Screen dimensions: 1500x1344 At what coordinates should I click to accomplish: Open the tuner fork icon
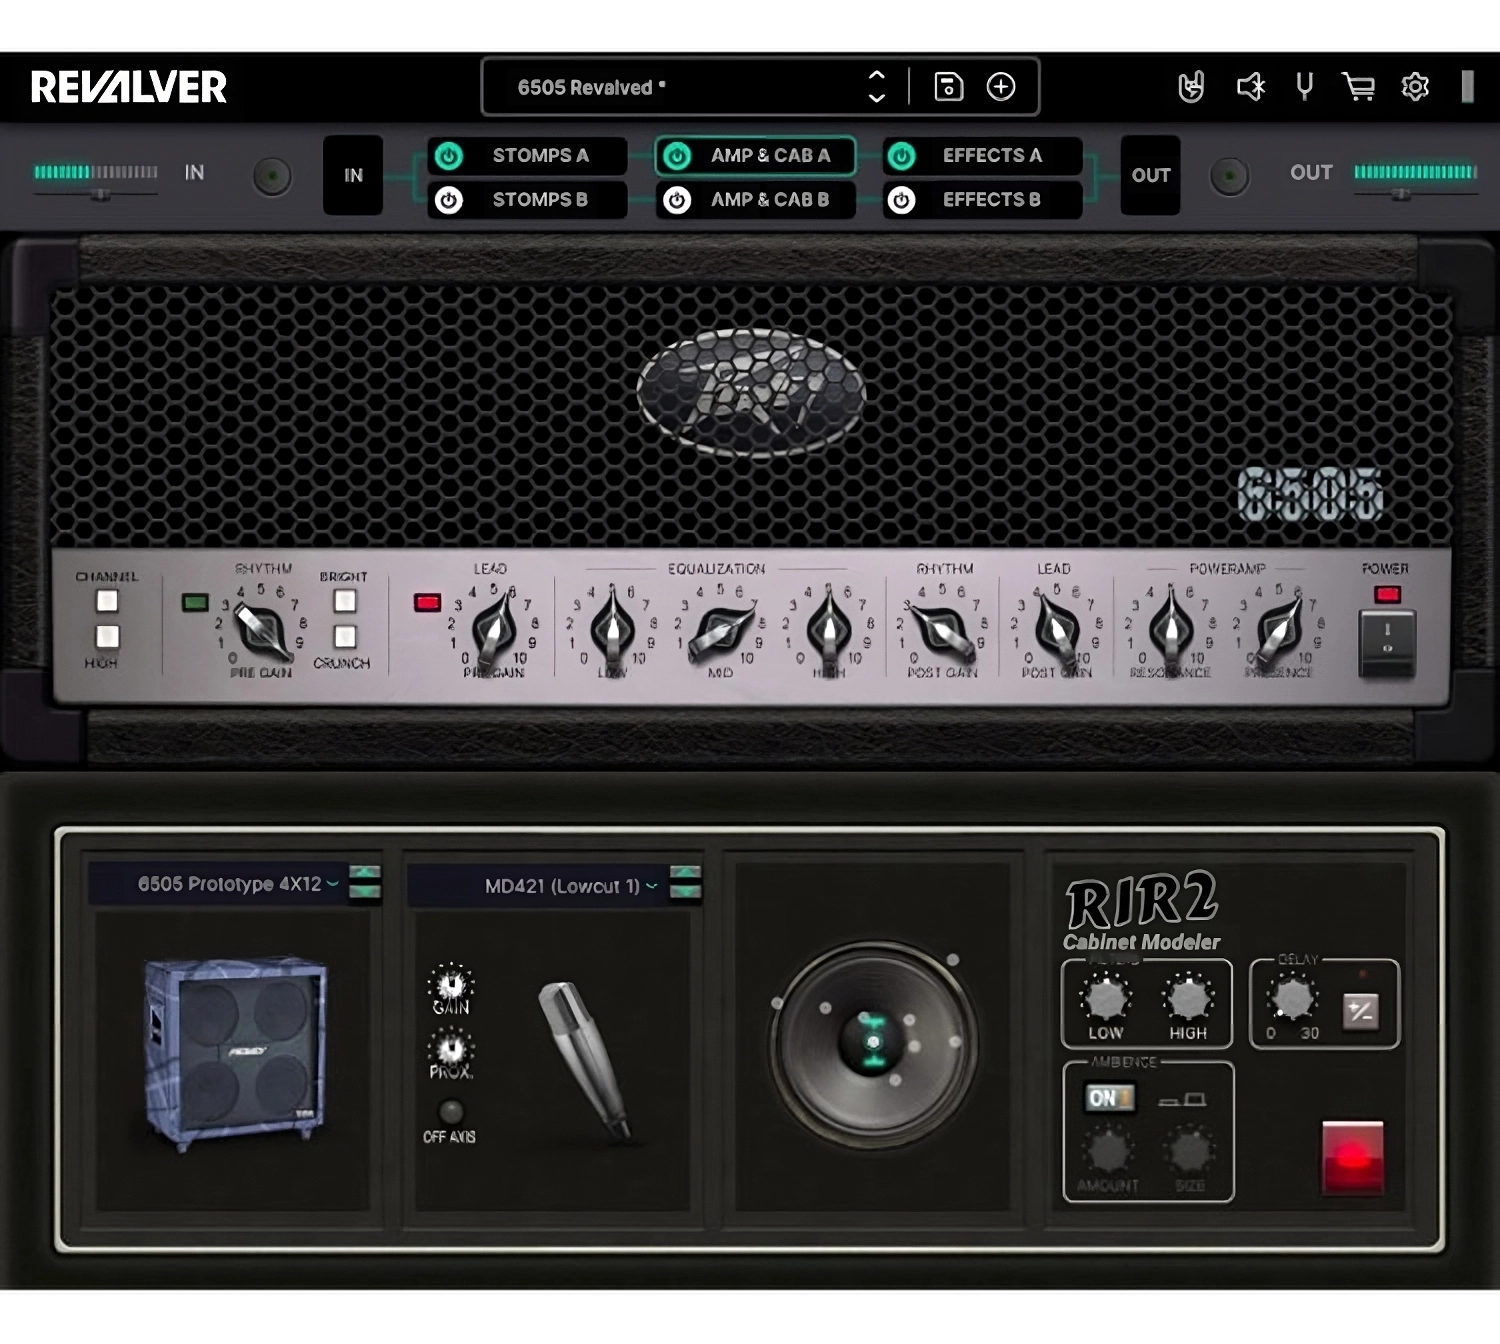1304,87
